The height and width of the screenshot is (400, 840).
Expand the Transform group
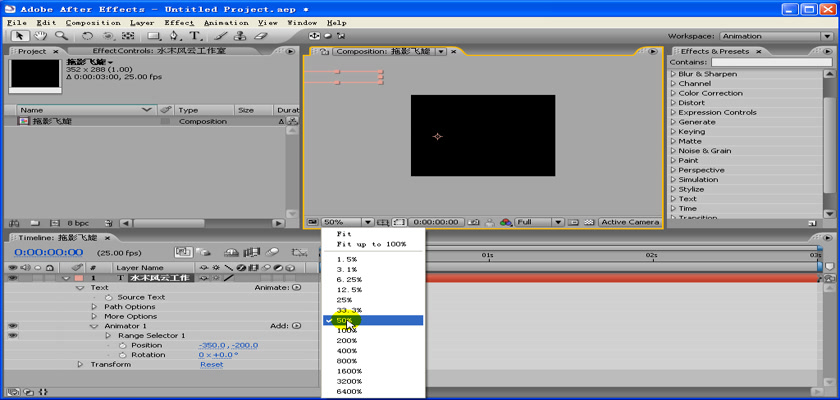80,365
